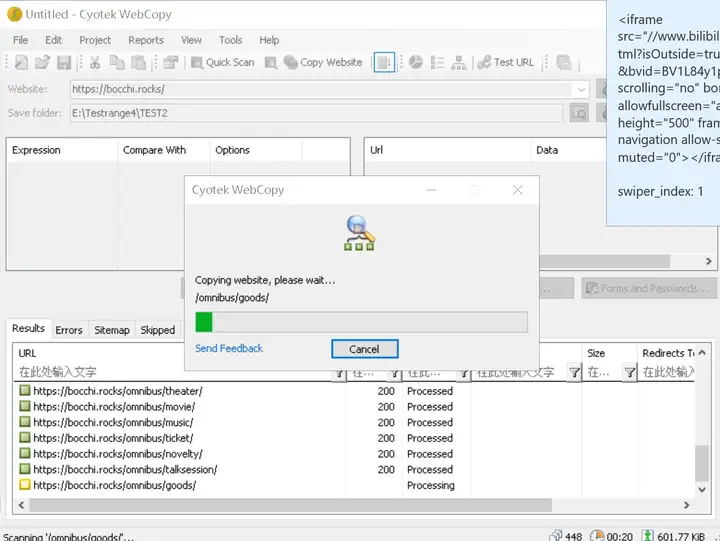Click the Copy Website toolbar button
720x541 pixels.
click(323, 62)
